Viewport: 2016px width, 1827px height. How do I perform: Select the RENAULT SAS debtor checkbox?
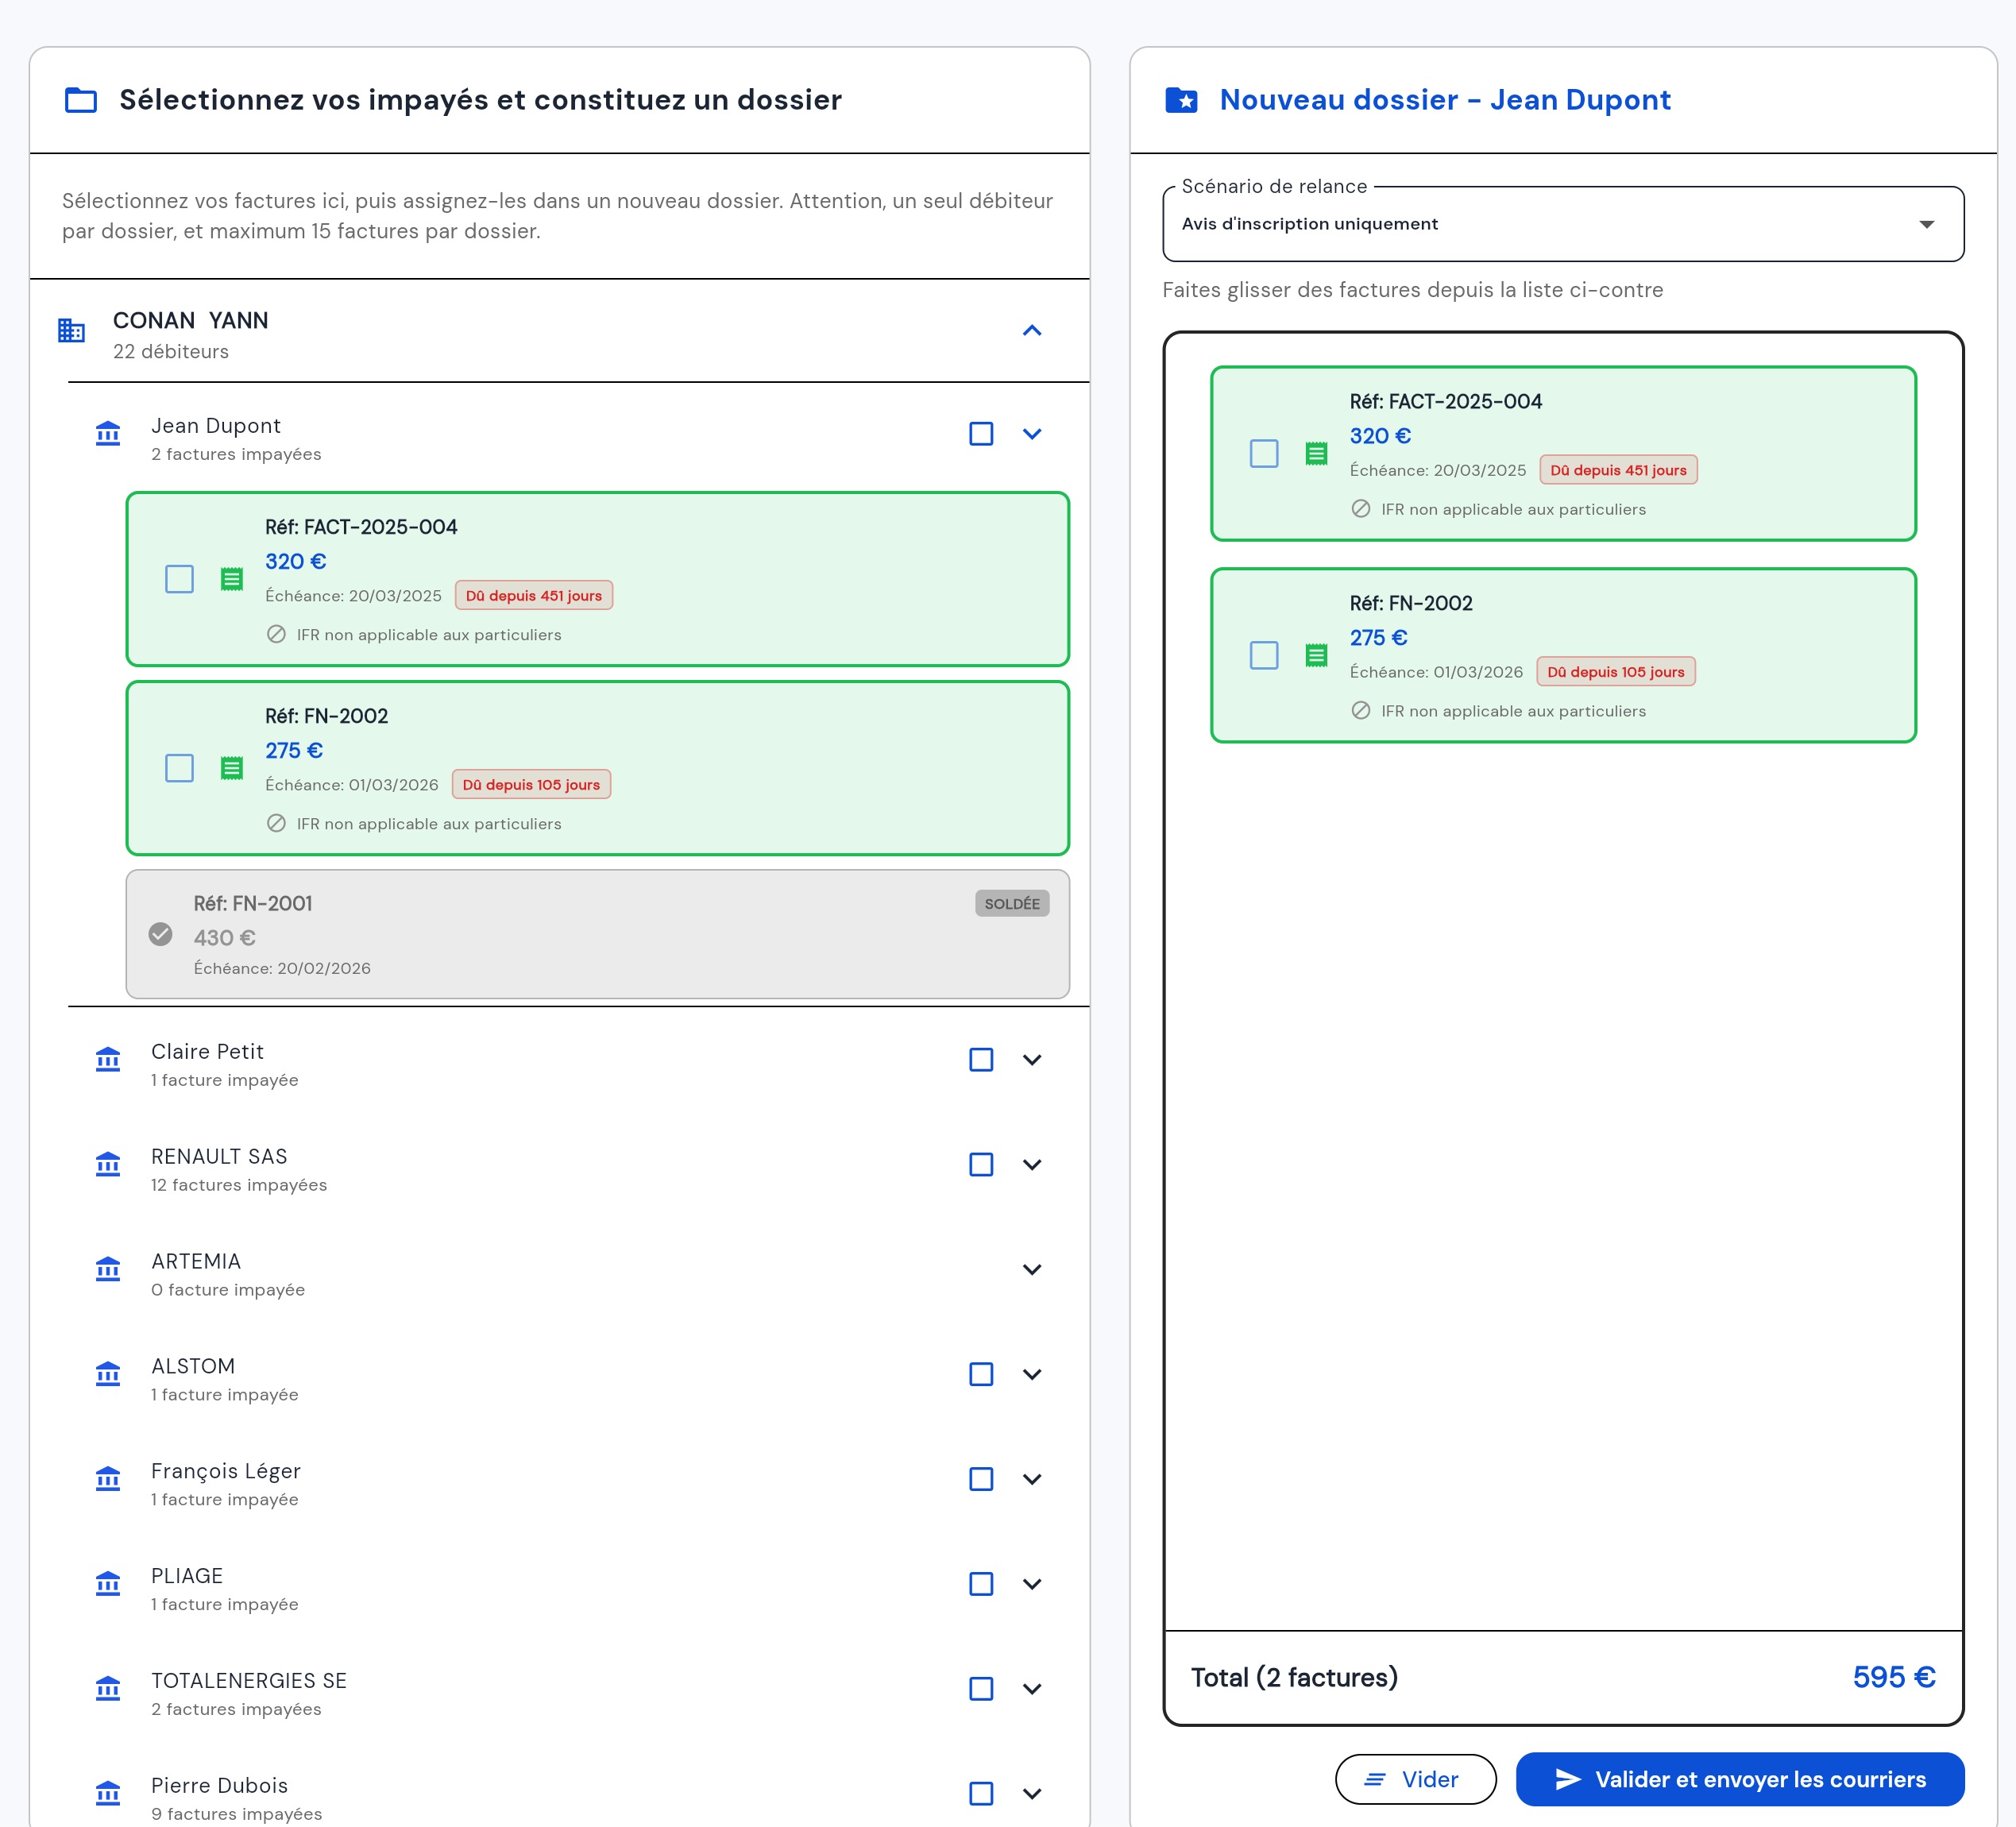pyautogui.click(x=981, y=1165)
